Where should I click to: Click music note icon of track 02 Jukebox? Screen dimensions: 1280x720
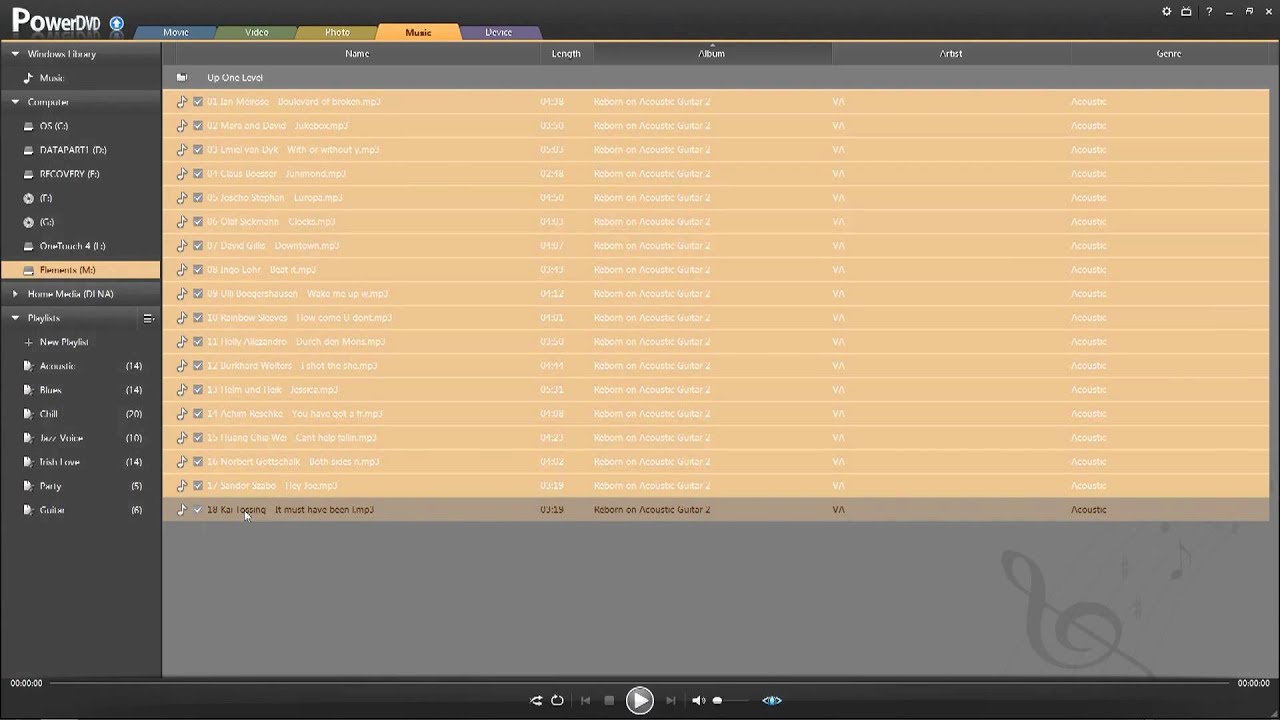tap(182, 126)
